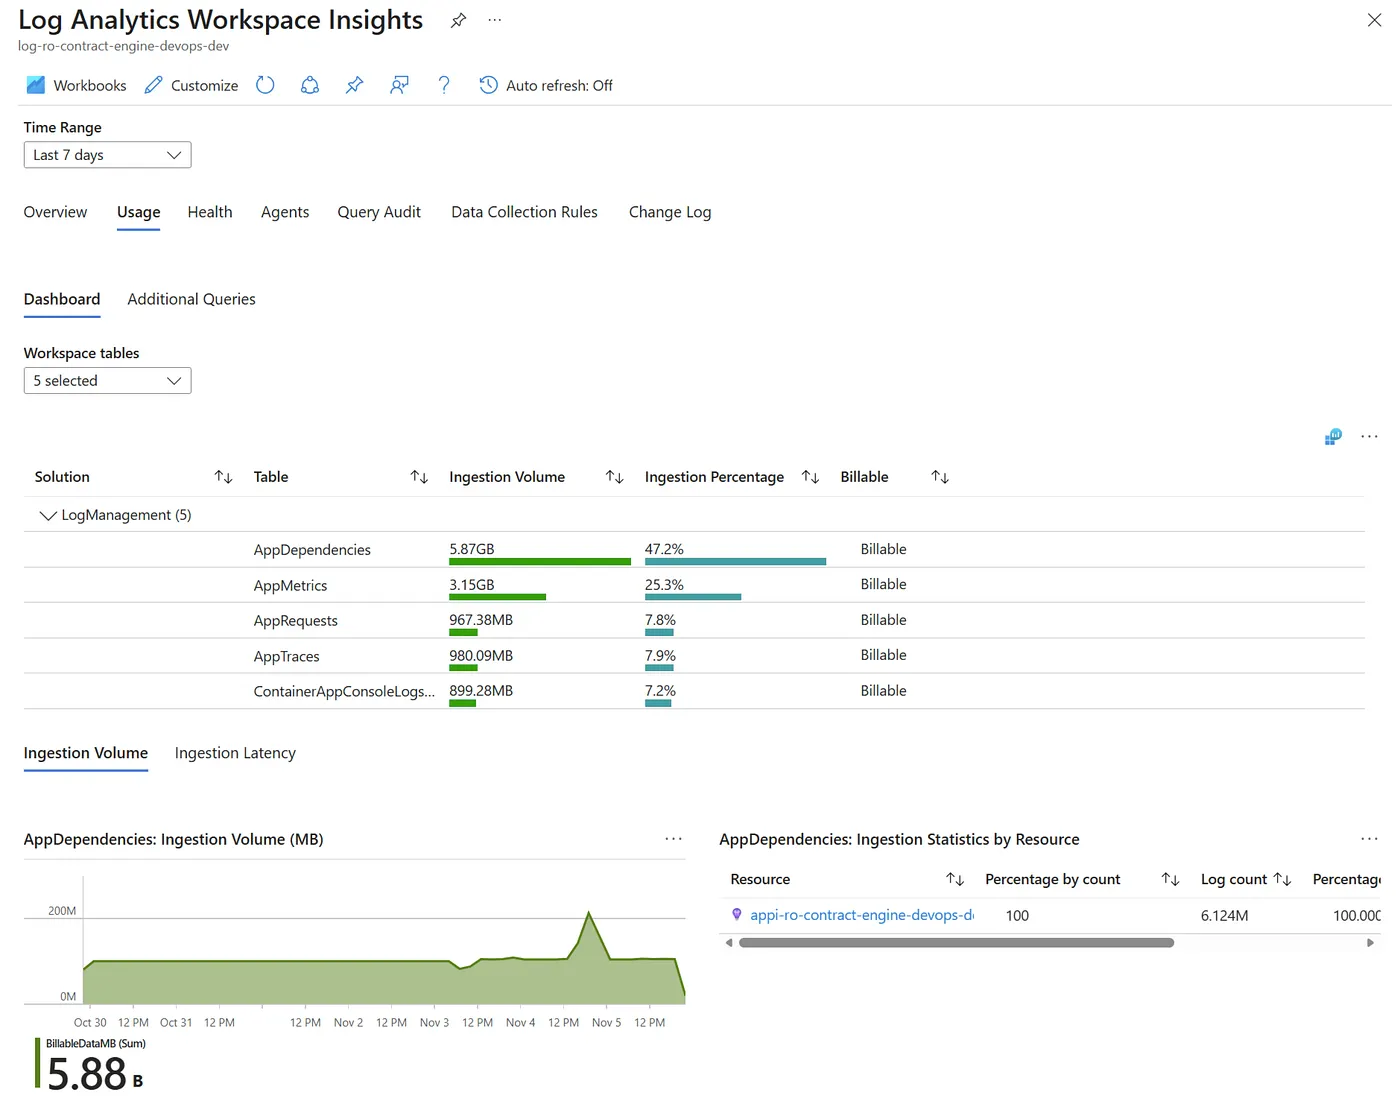This screenshot has height=1115, width=1400.
Task: Open Log Analytics query icon above table
Action: (x=1333, y=437)
